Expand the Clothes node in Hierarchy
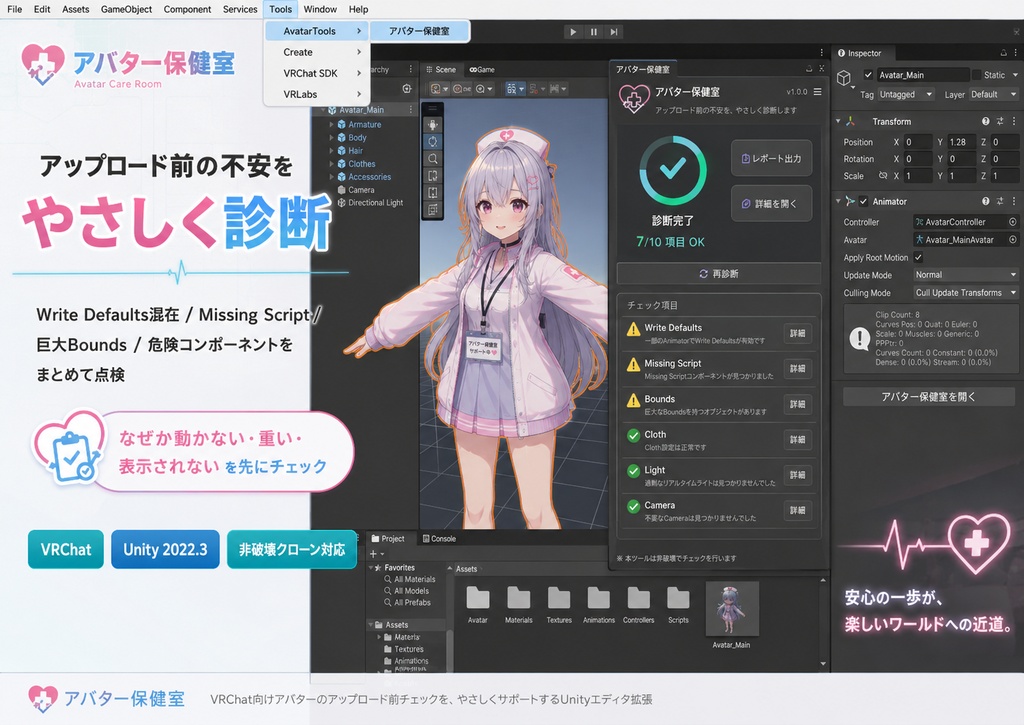Image resolution: width=1024 pixels, height=725 pixels. 332,164
